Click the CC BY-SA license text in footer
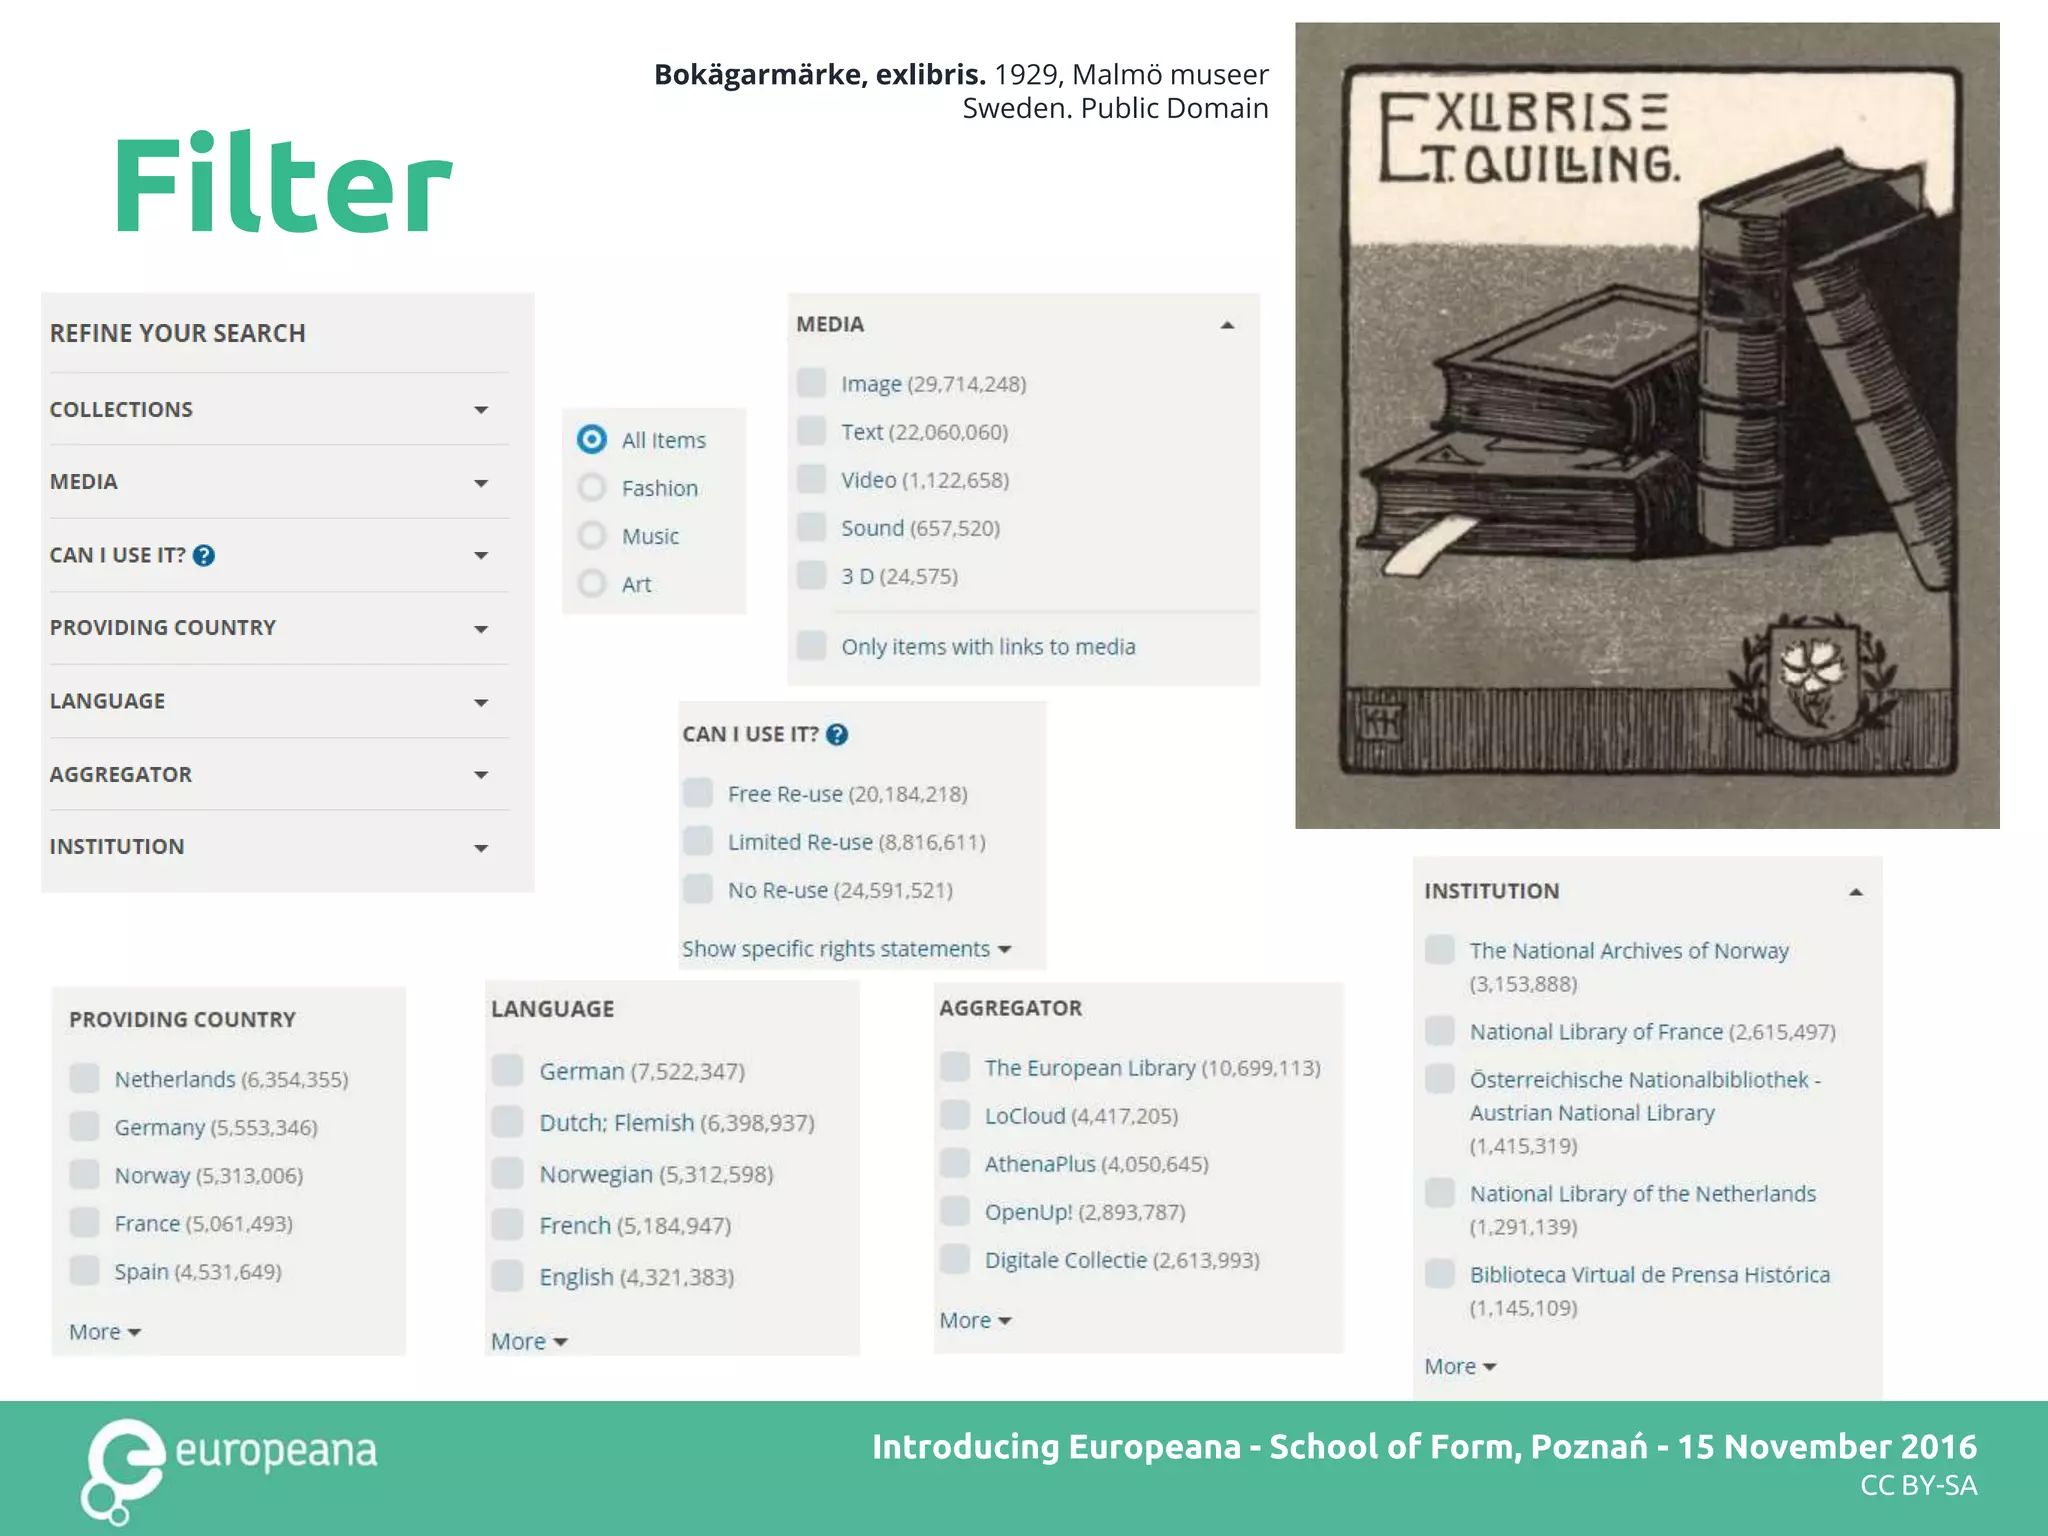Image resolution: width=2048 pixels, height=1536 pixels. click(1919, 1485)
